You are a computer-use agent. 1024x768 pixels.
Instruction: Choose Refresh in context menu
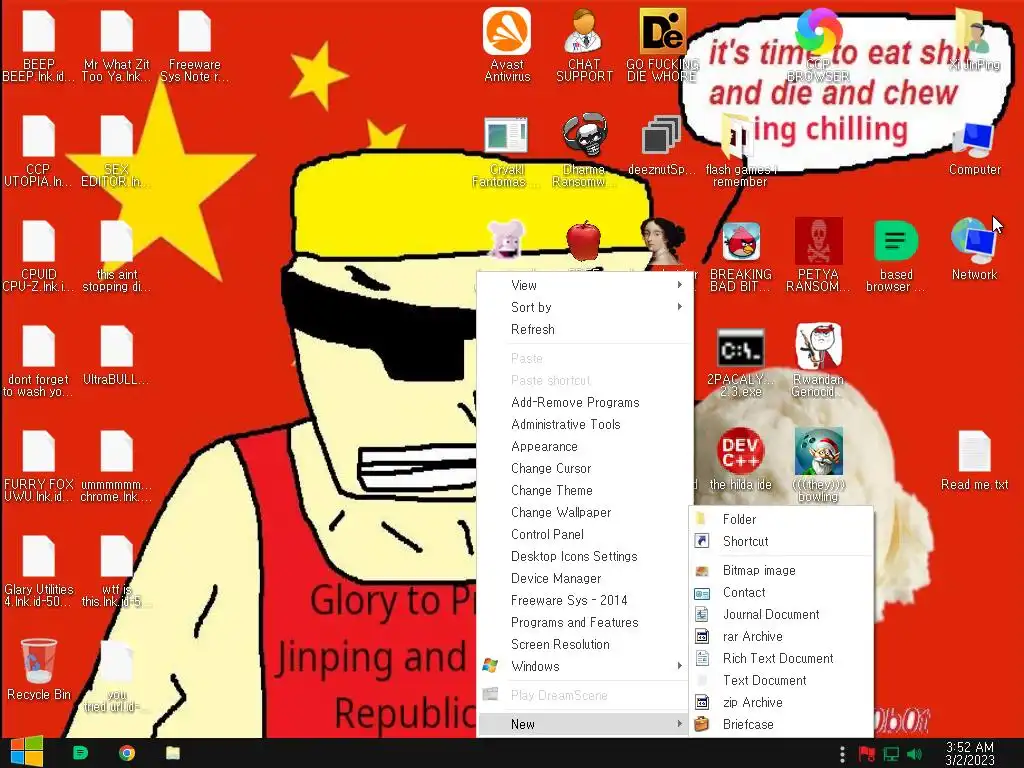[584, 329]
